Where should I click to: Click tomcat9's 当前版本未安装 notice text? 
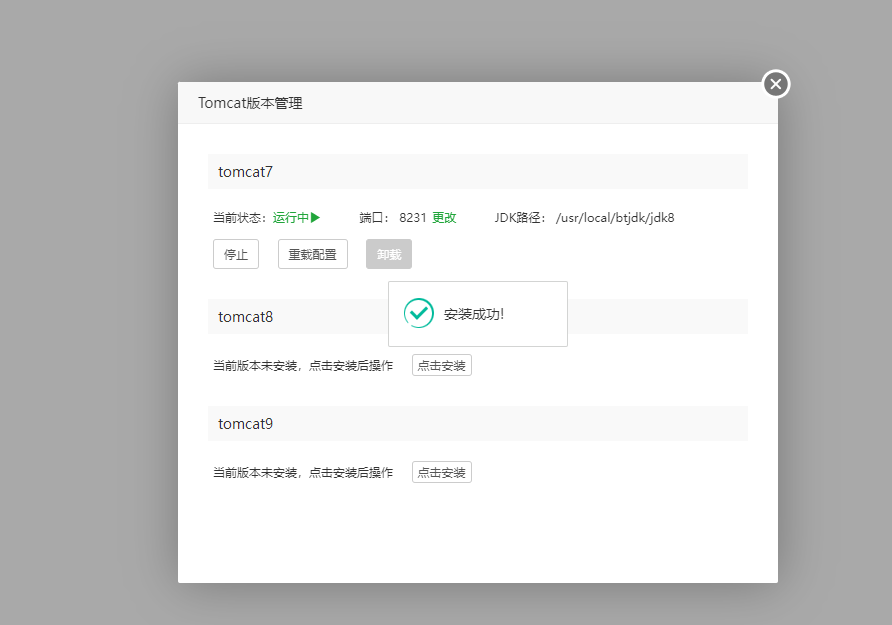click(x=303, y=473)
